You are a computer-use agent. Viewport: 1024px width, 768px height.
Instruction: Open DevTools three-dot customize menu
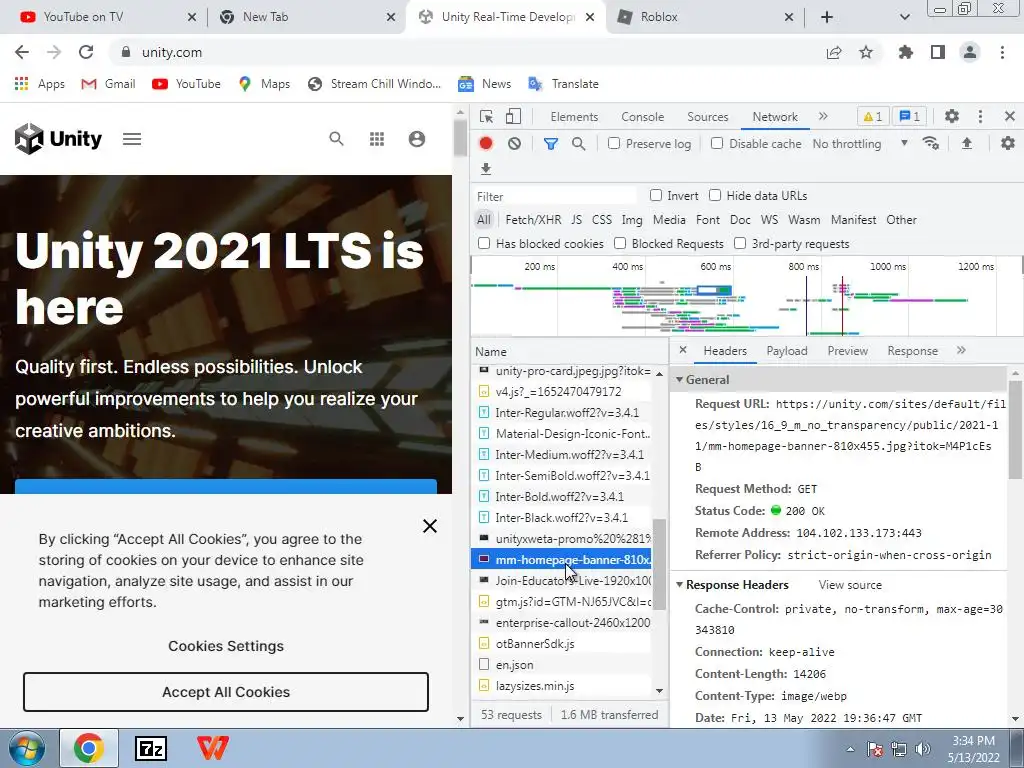coord(980,116)
